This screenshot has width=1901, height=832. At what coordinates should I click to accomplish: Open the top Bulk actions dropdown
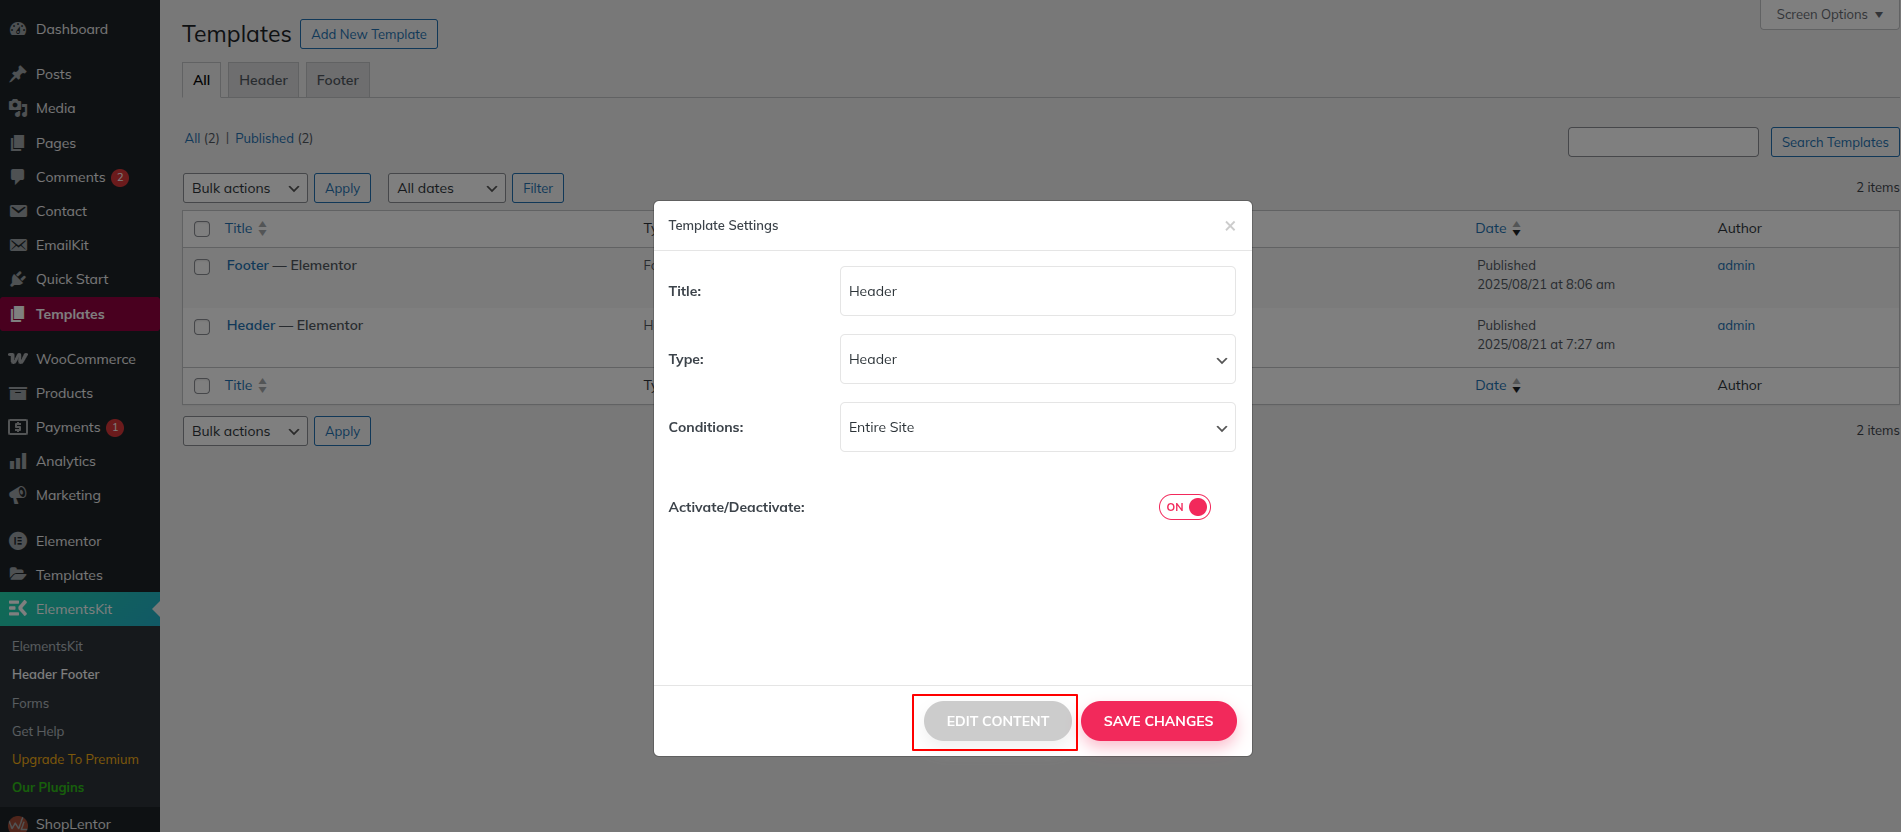245,188
